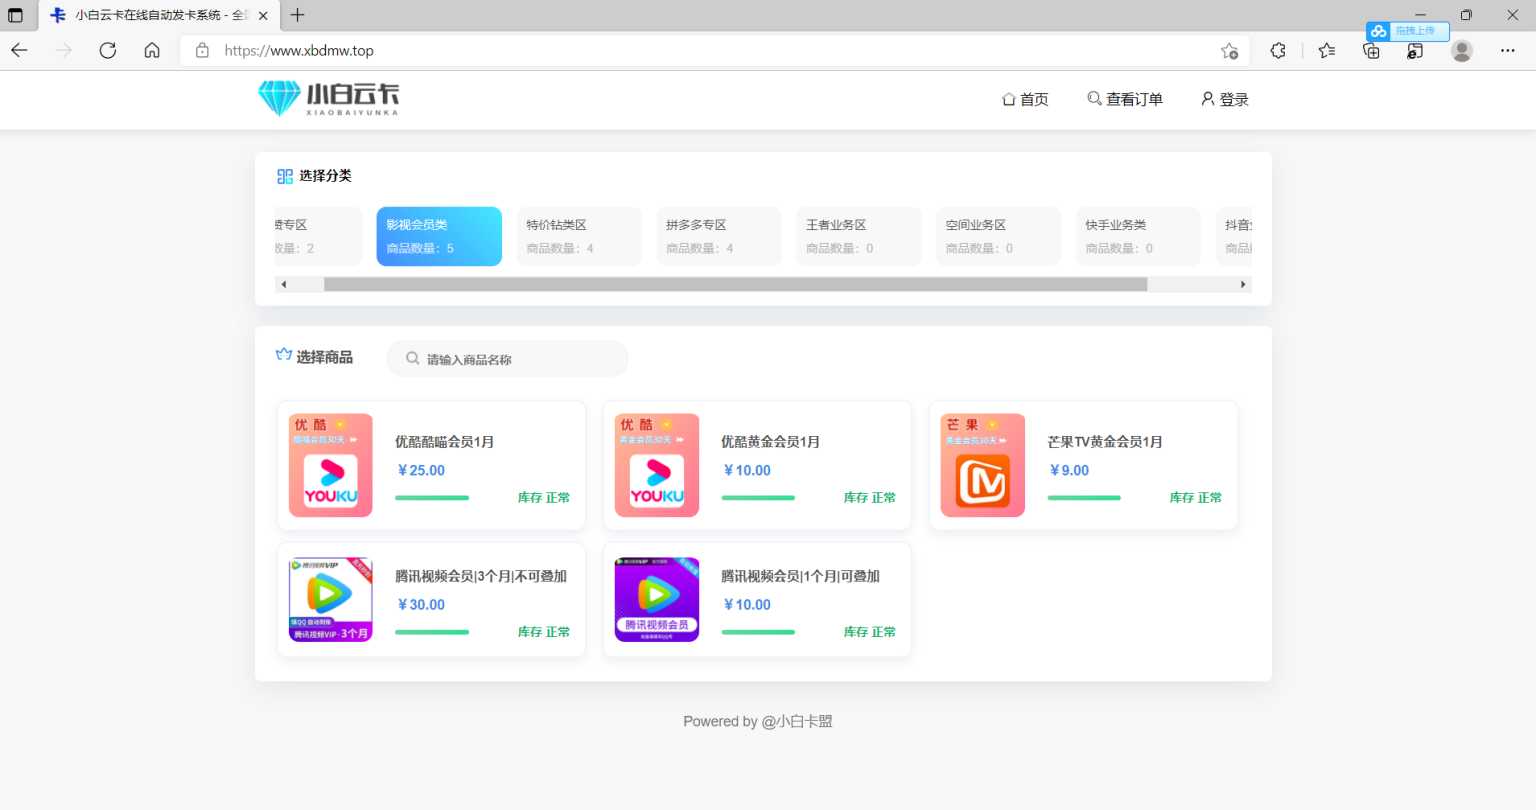
Task: Open the 登录 link
Action: 1232,98
